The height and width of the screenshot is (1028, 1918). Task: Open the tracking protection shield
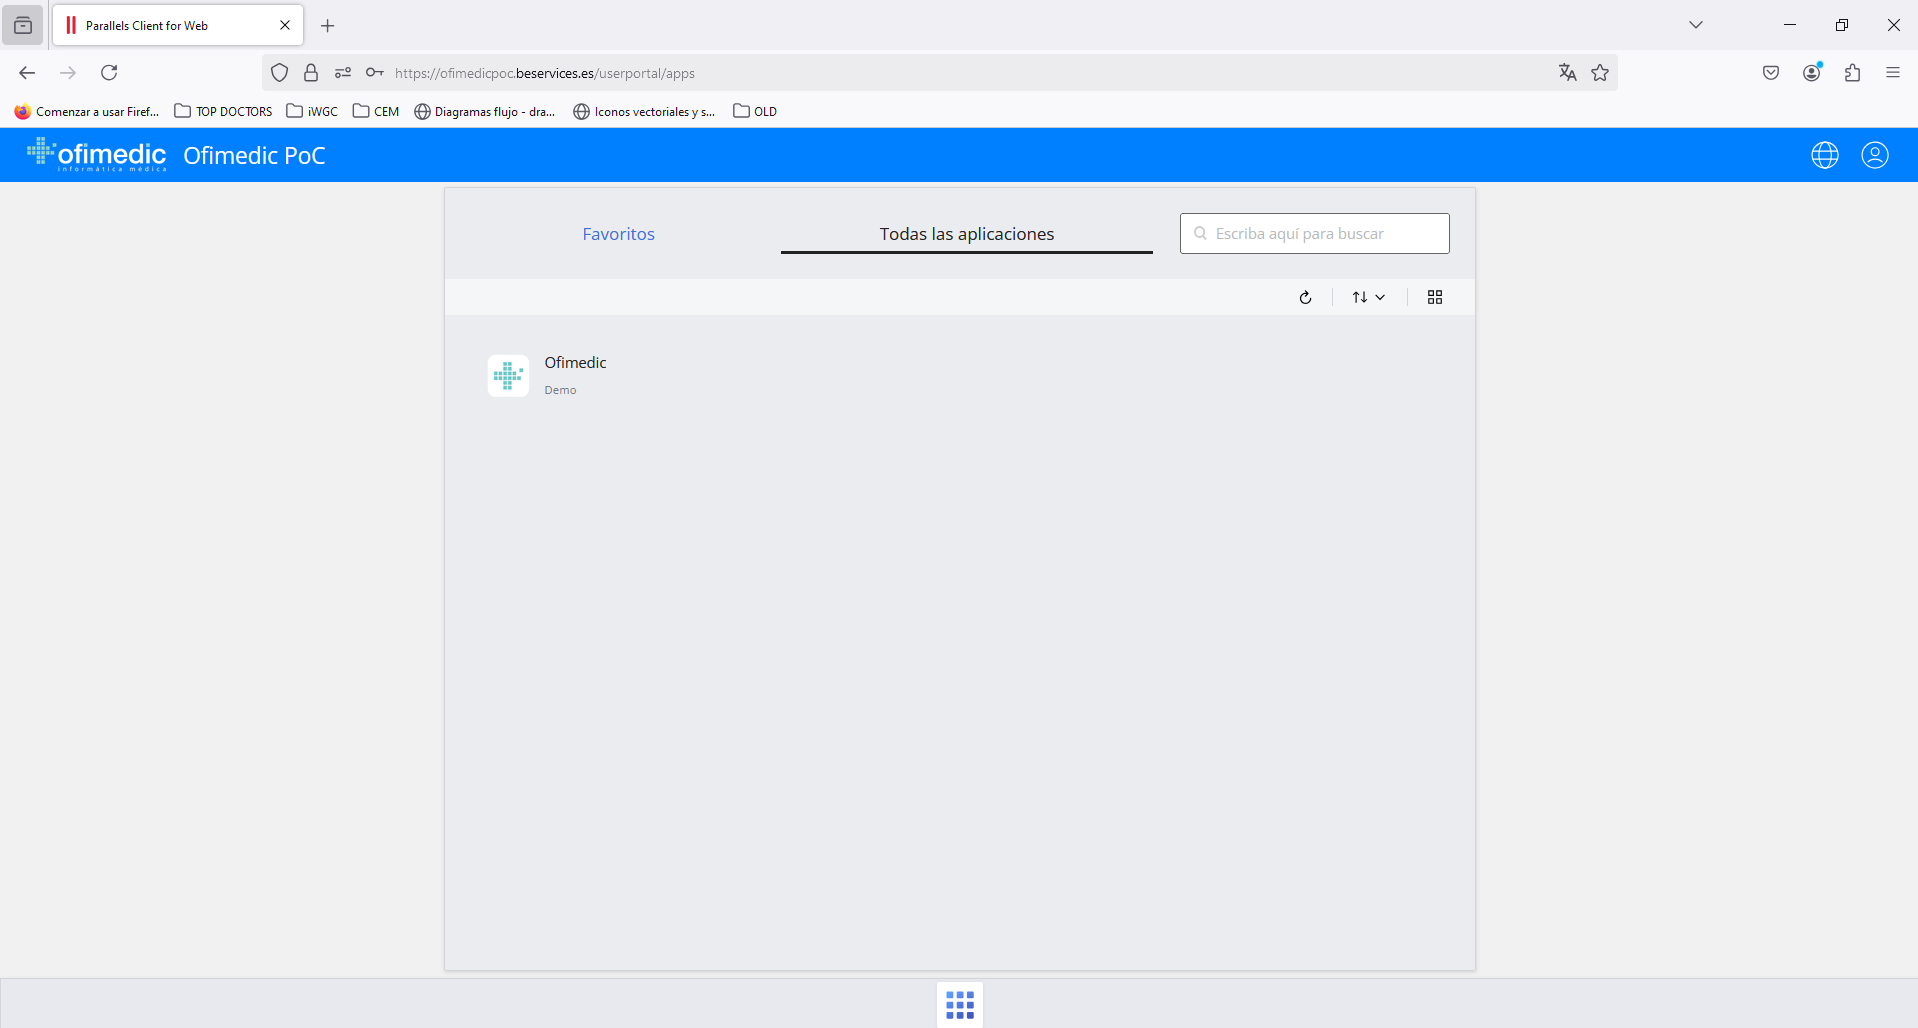(x=280, y=73)
